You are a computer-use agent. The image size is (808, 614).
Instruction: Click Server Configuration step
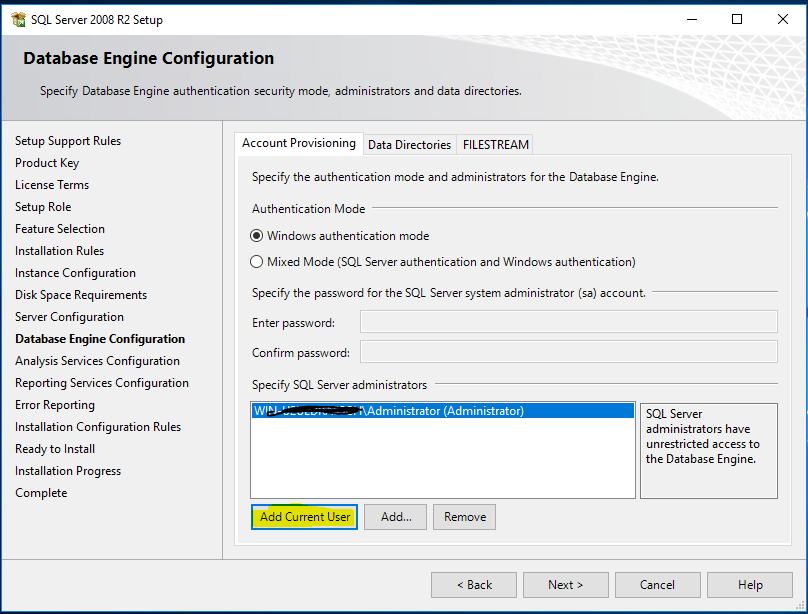point(70,317)
